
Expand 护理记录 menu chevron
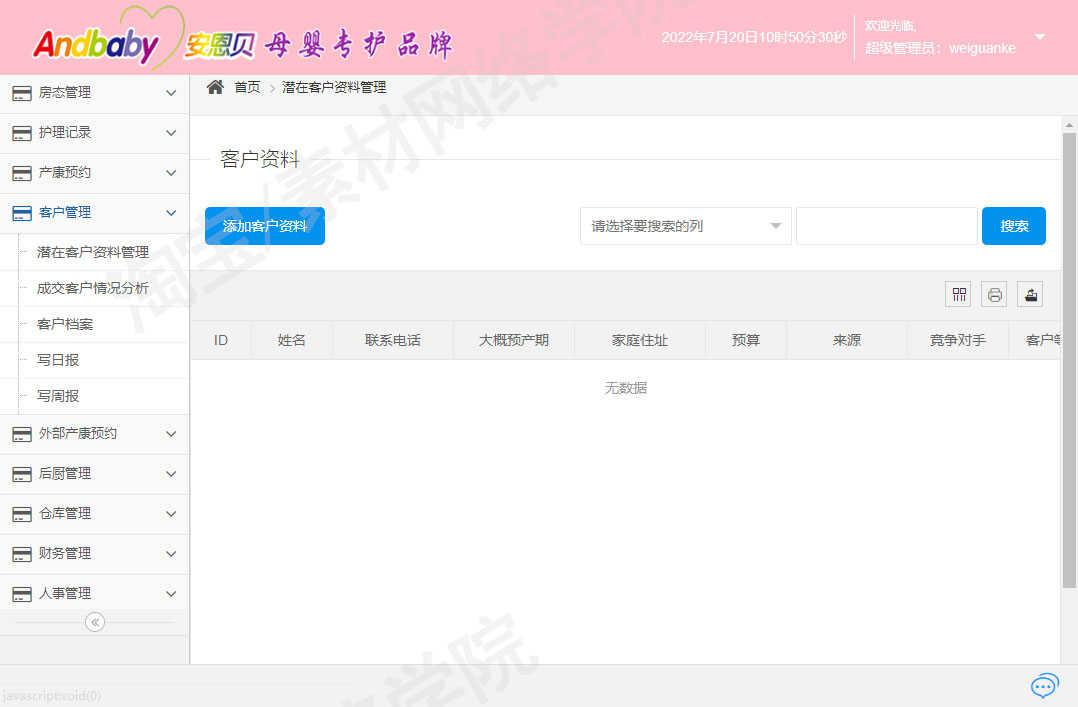click(171, 133)
